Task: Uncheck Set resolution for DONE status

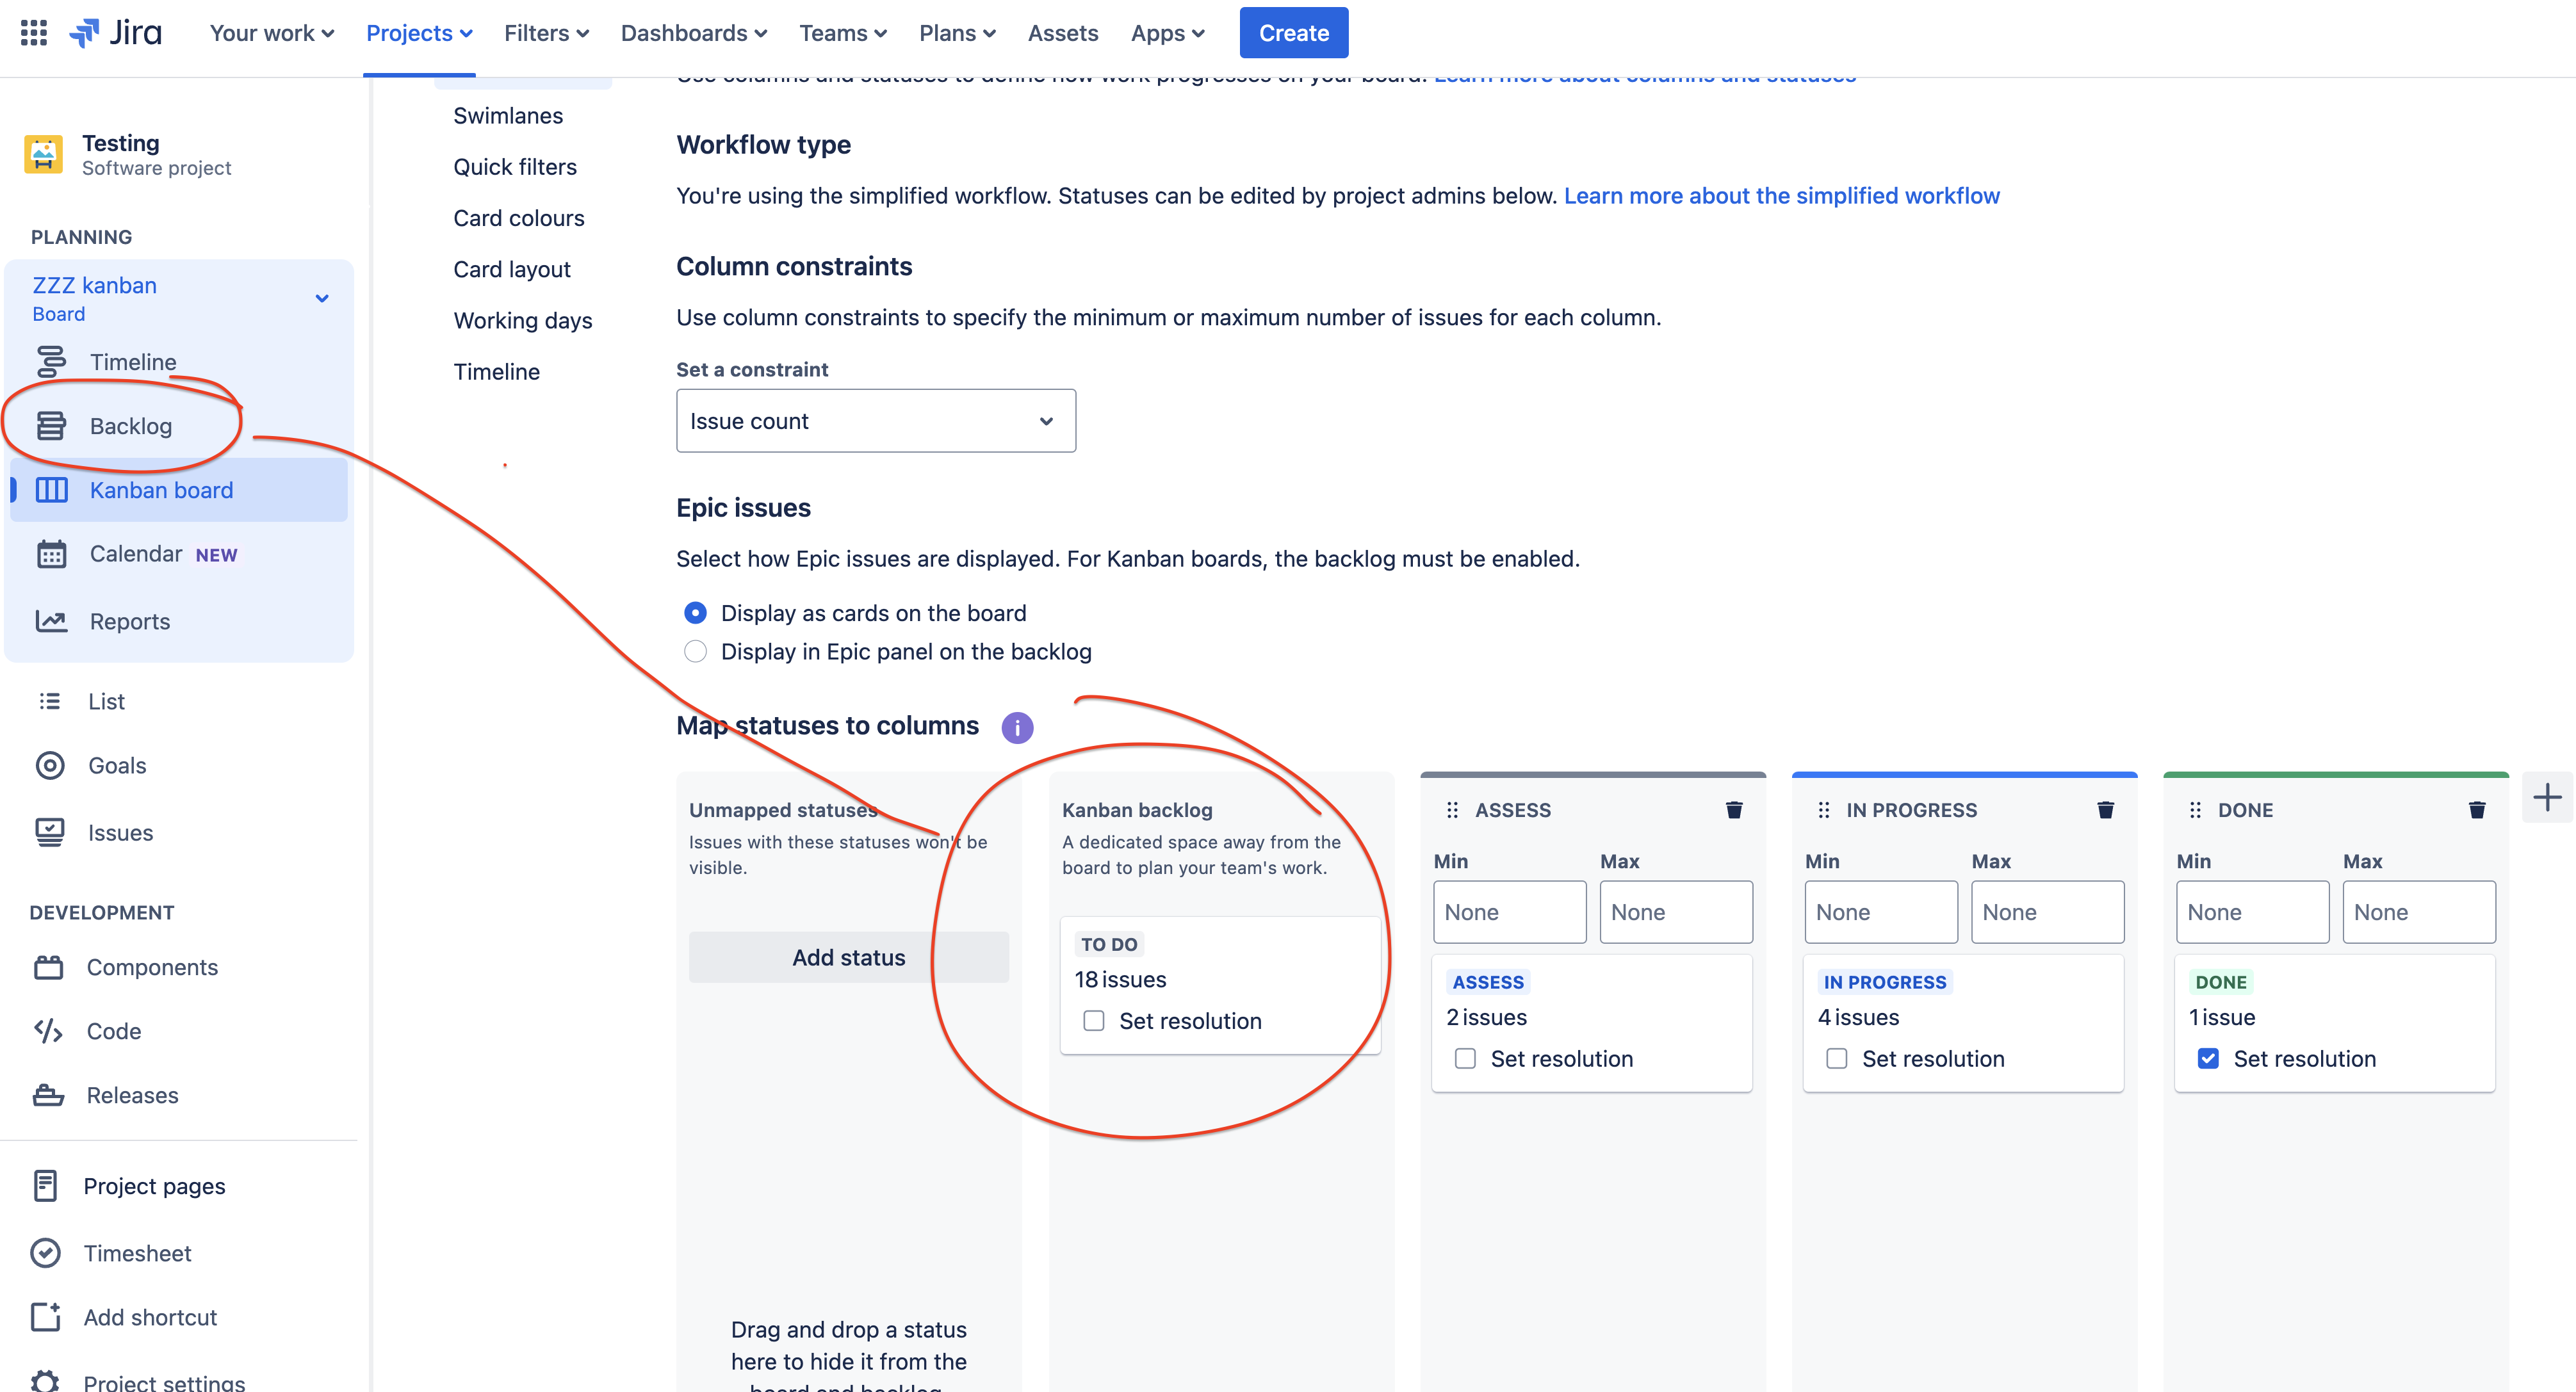Action: (x=2208, y=1059)
